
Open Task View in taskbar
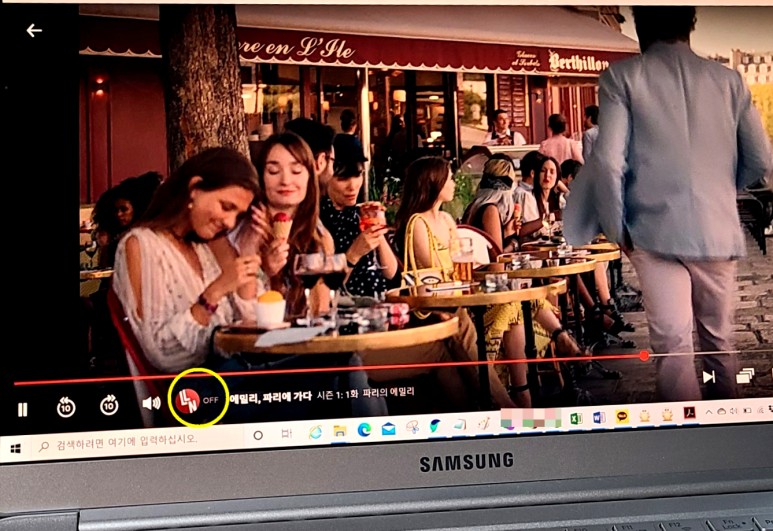[x=286, y=433]
